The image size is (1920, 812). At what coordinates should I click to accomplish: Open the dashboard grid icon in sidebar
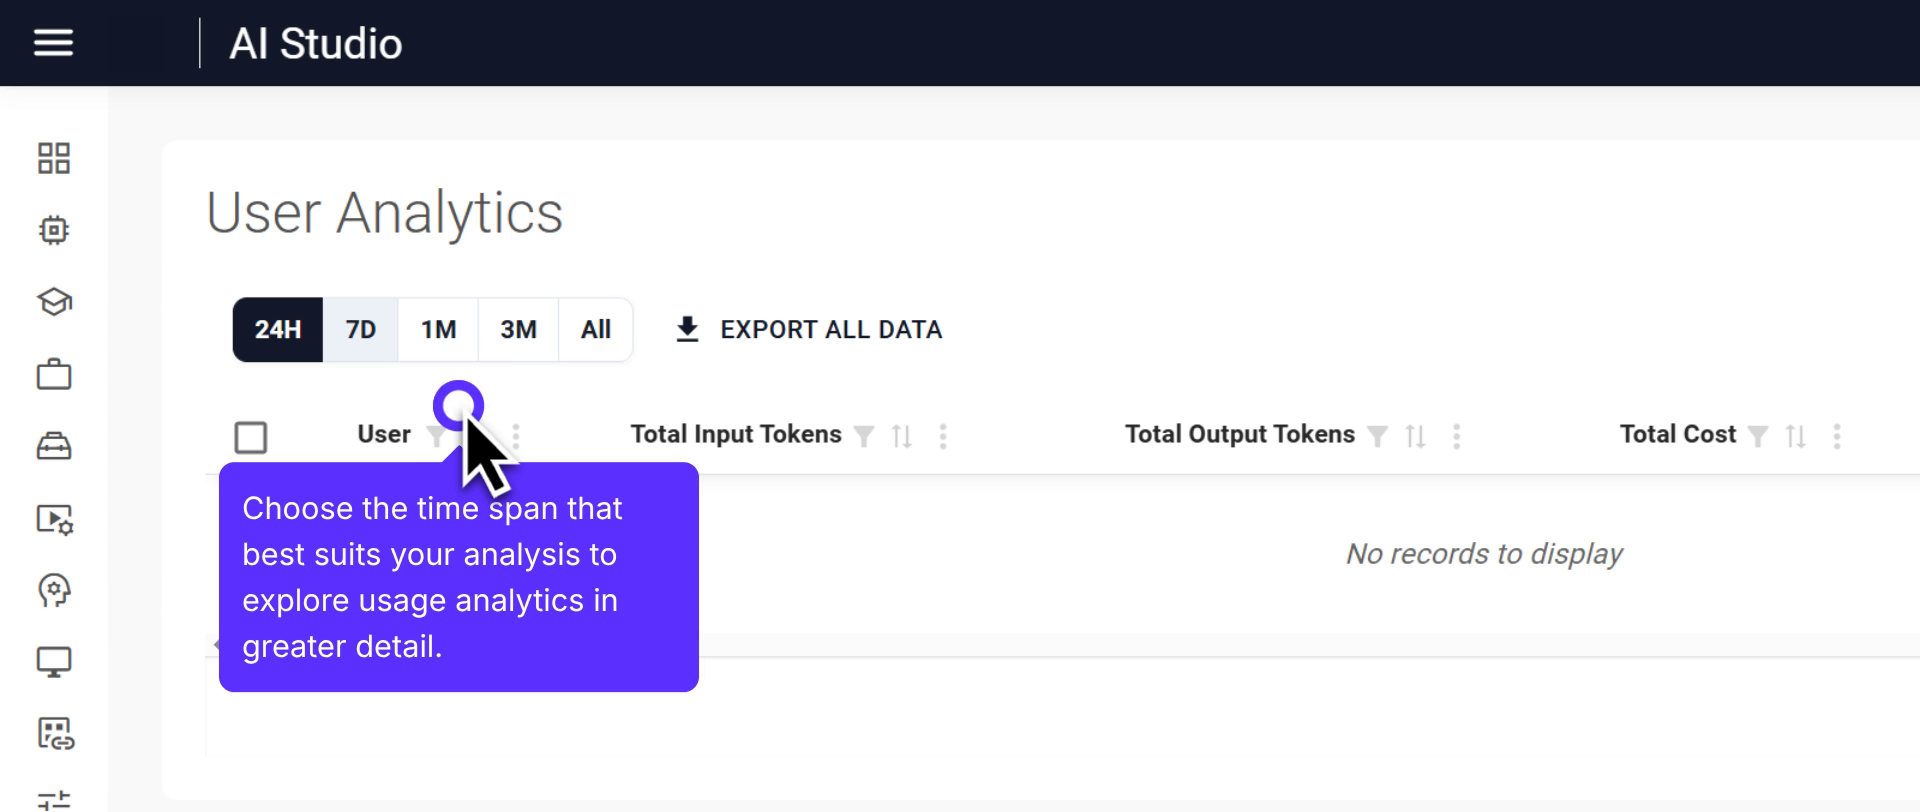(x=54, y=158)
